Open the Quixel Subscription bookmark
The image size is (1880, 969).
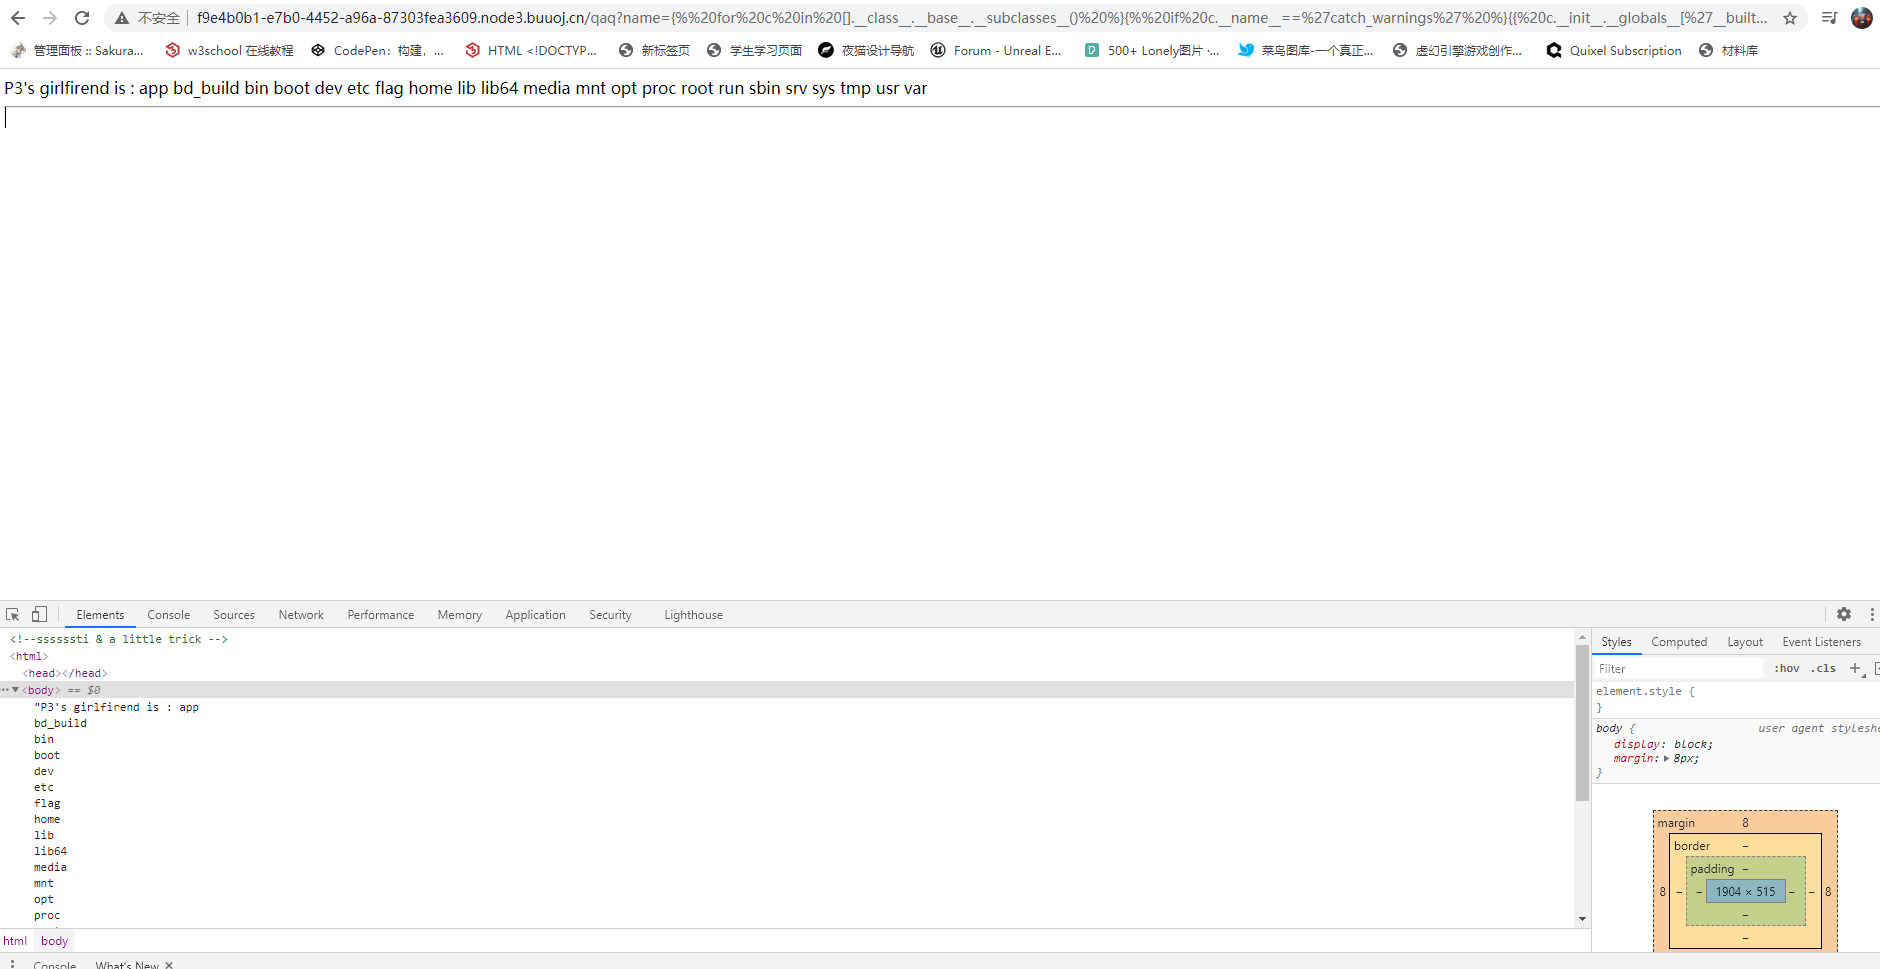[x=1614, y=51]
